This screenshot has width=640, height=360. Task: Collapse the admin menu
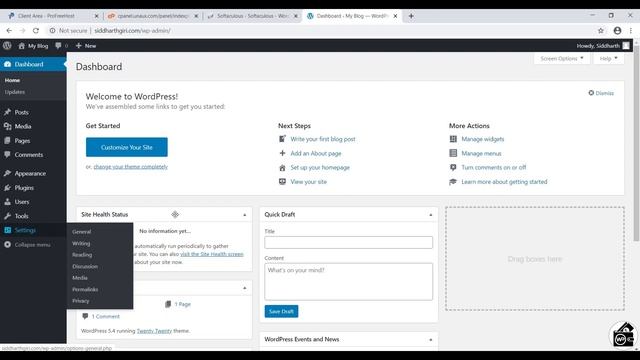(27, 244)
